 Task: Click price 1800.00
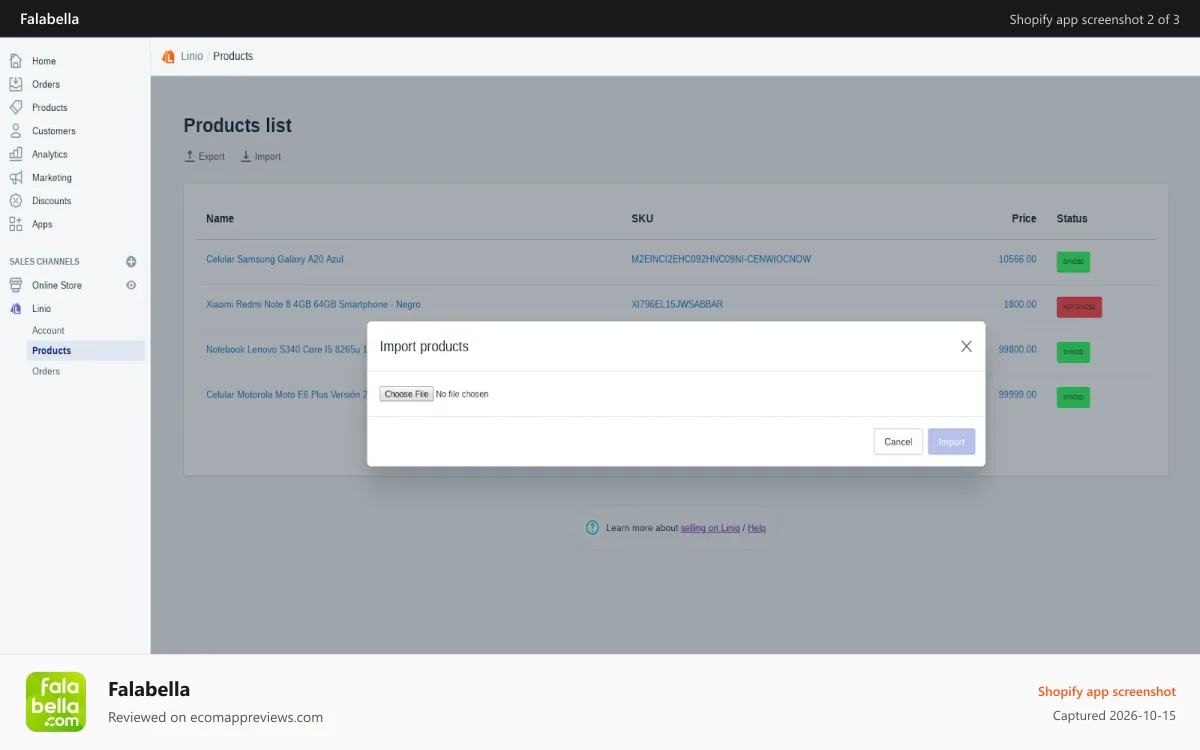click(1020, 304)
